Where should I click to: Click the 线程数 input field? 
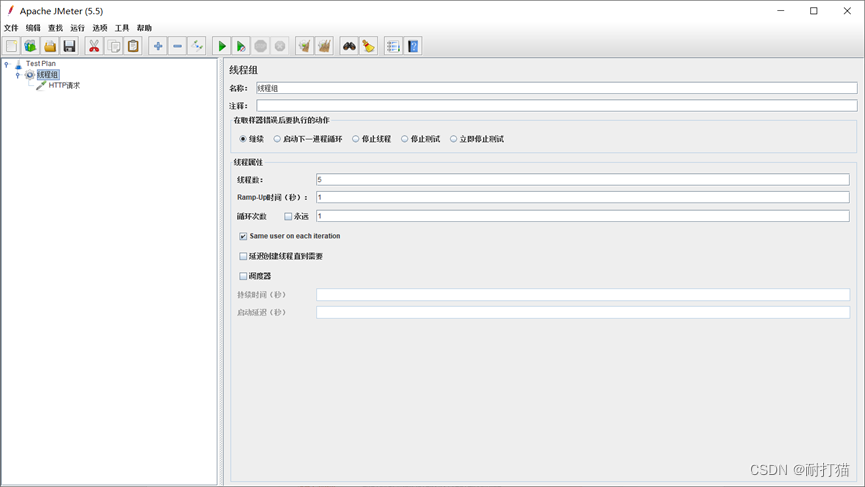[583, 179]
